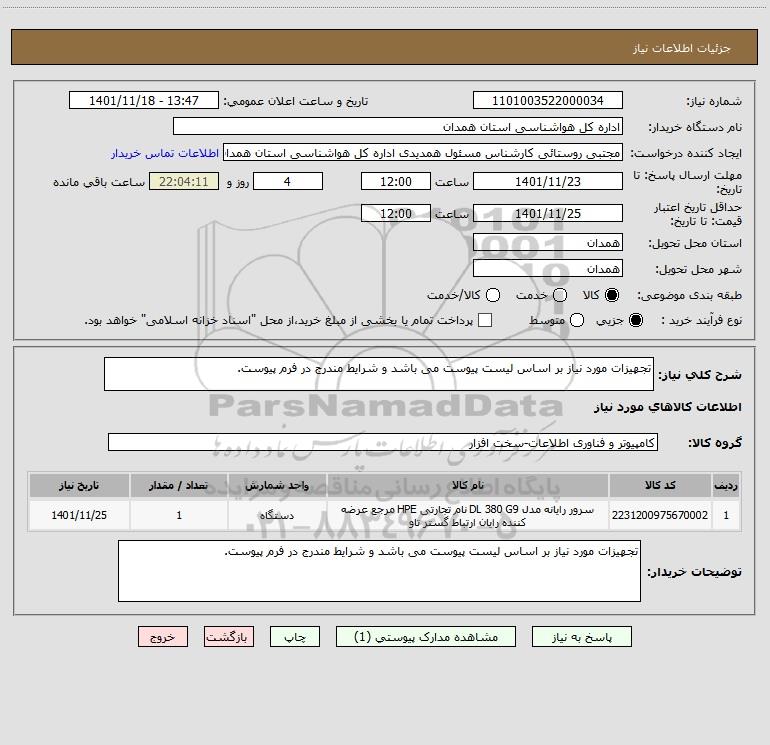Click the ردیف column header

726,485
